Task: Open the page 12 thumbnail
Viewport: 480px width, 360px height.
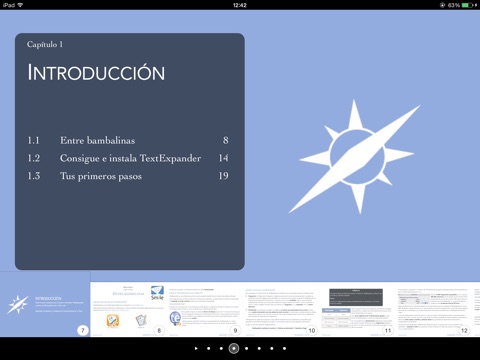Action: pyautogui.click(x=434, y=309)
